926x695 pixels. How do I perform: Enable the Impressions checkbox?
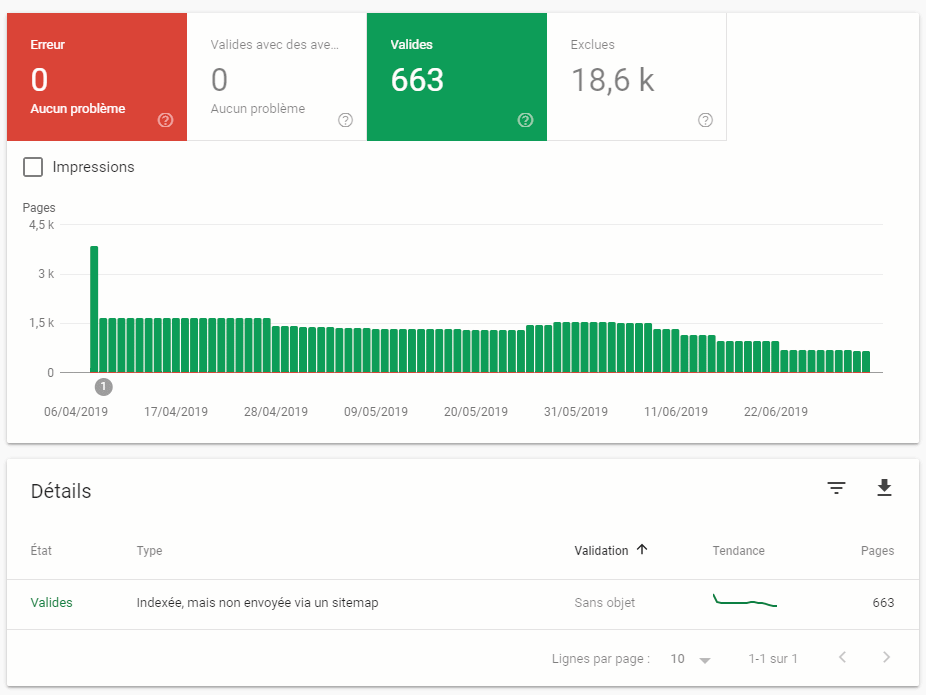[33, 167]
